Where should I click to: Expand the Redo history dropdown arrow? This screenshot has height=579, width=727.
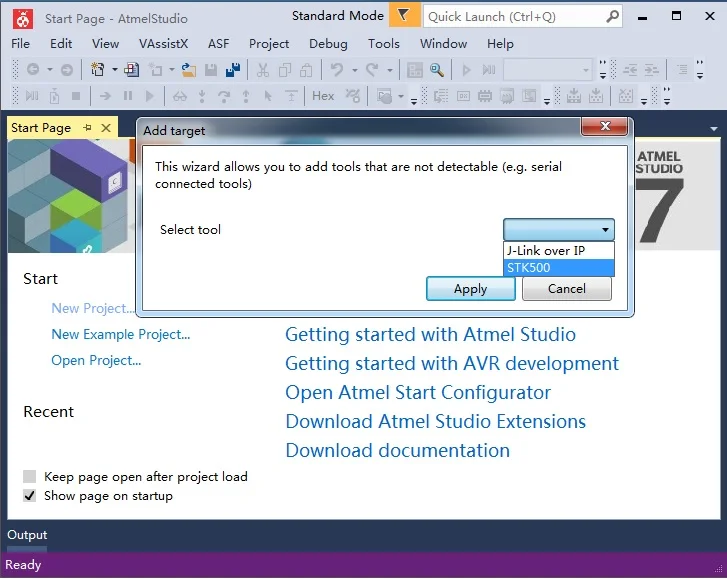[x=390, y=70]
